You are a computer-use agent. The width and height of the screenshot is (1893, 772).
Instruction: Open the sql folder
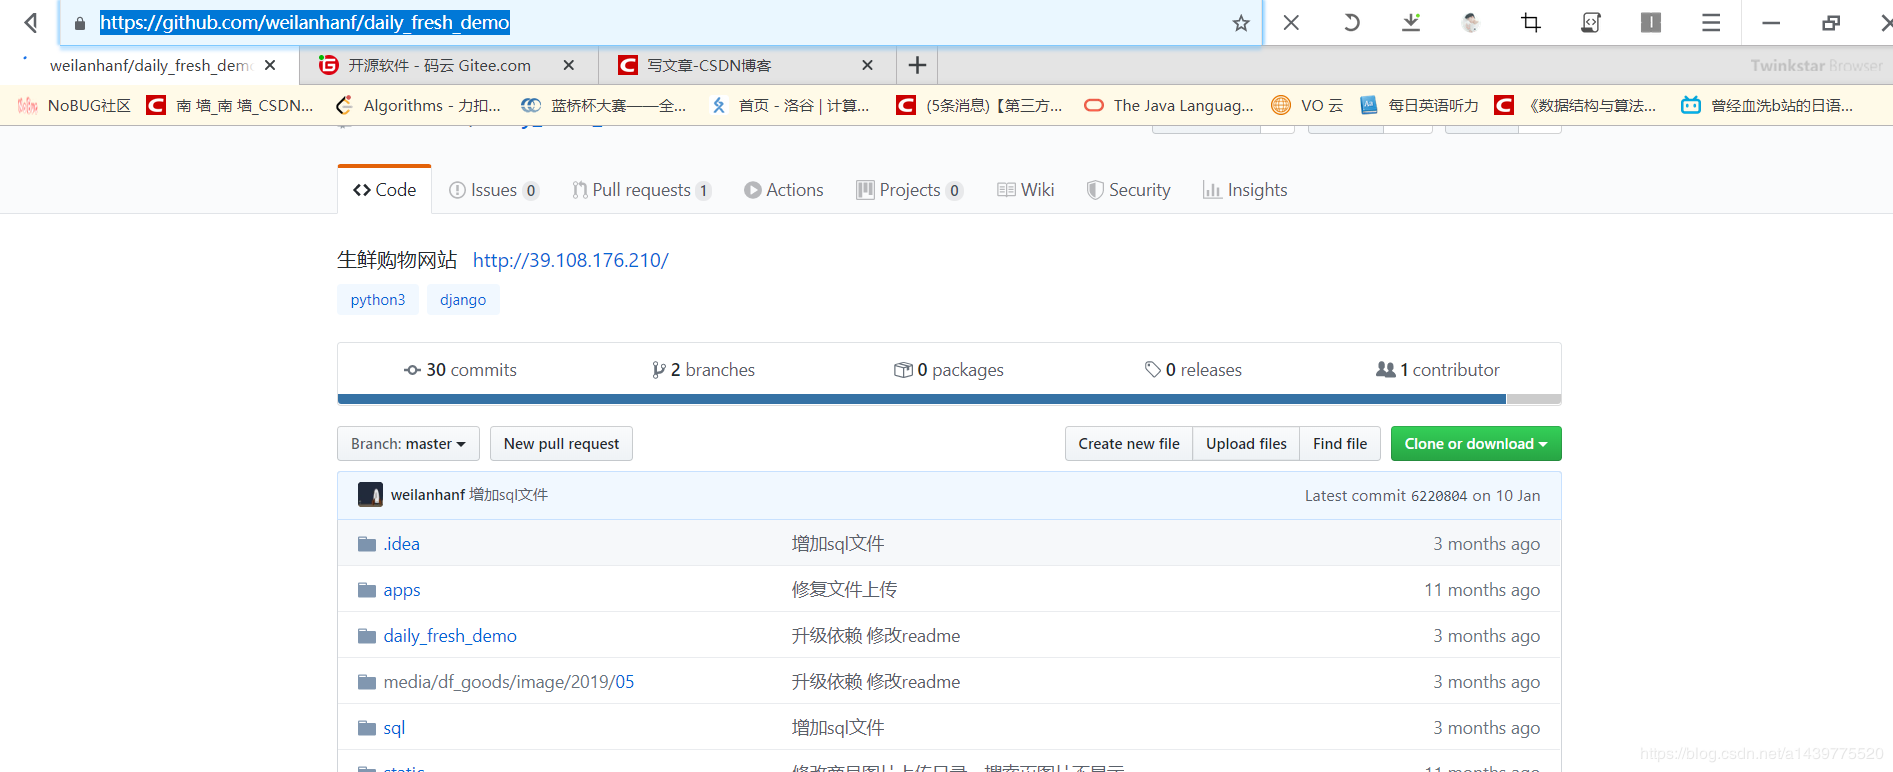click(394, 728)
